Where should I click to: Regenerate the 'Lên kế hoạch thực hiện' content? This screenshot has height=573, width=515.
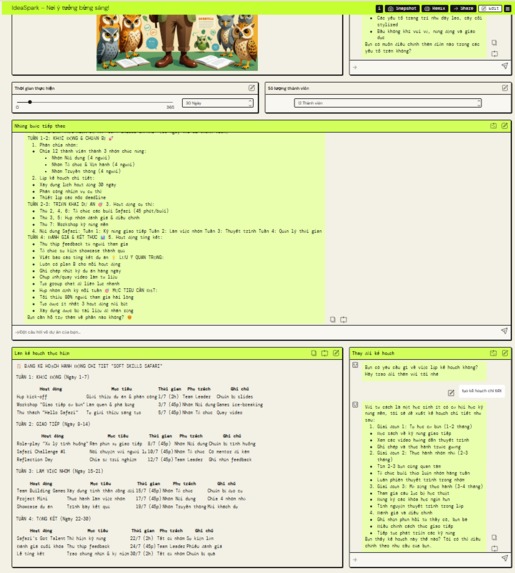(x=325, y=353)
